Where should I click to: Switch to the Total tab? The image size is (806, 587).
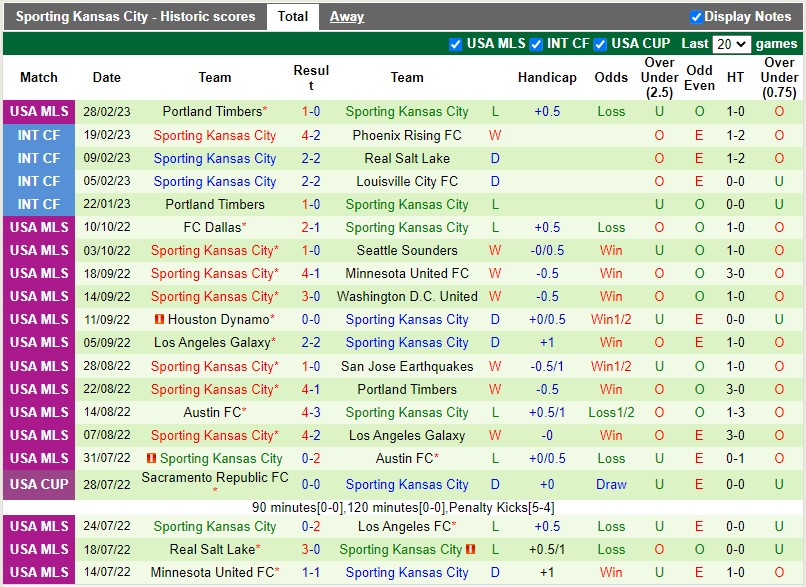click(292, 16)
